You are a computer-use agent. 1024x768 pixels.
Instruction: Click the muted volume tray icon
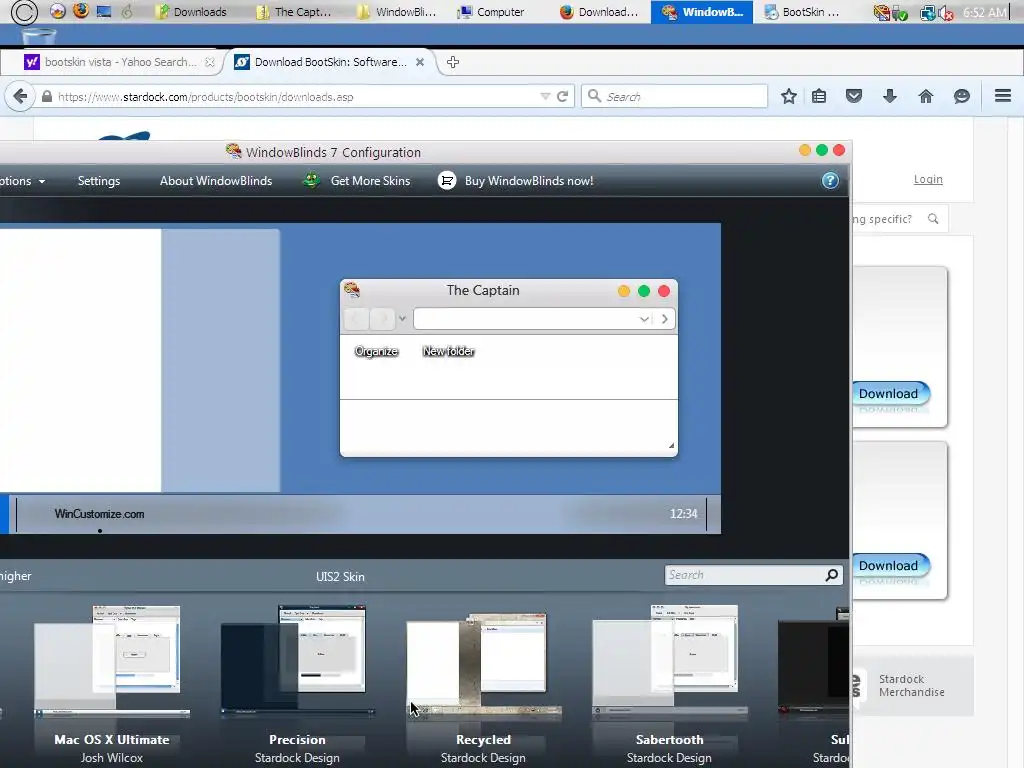(x=946, y=12)
